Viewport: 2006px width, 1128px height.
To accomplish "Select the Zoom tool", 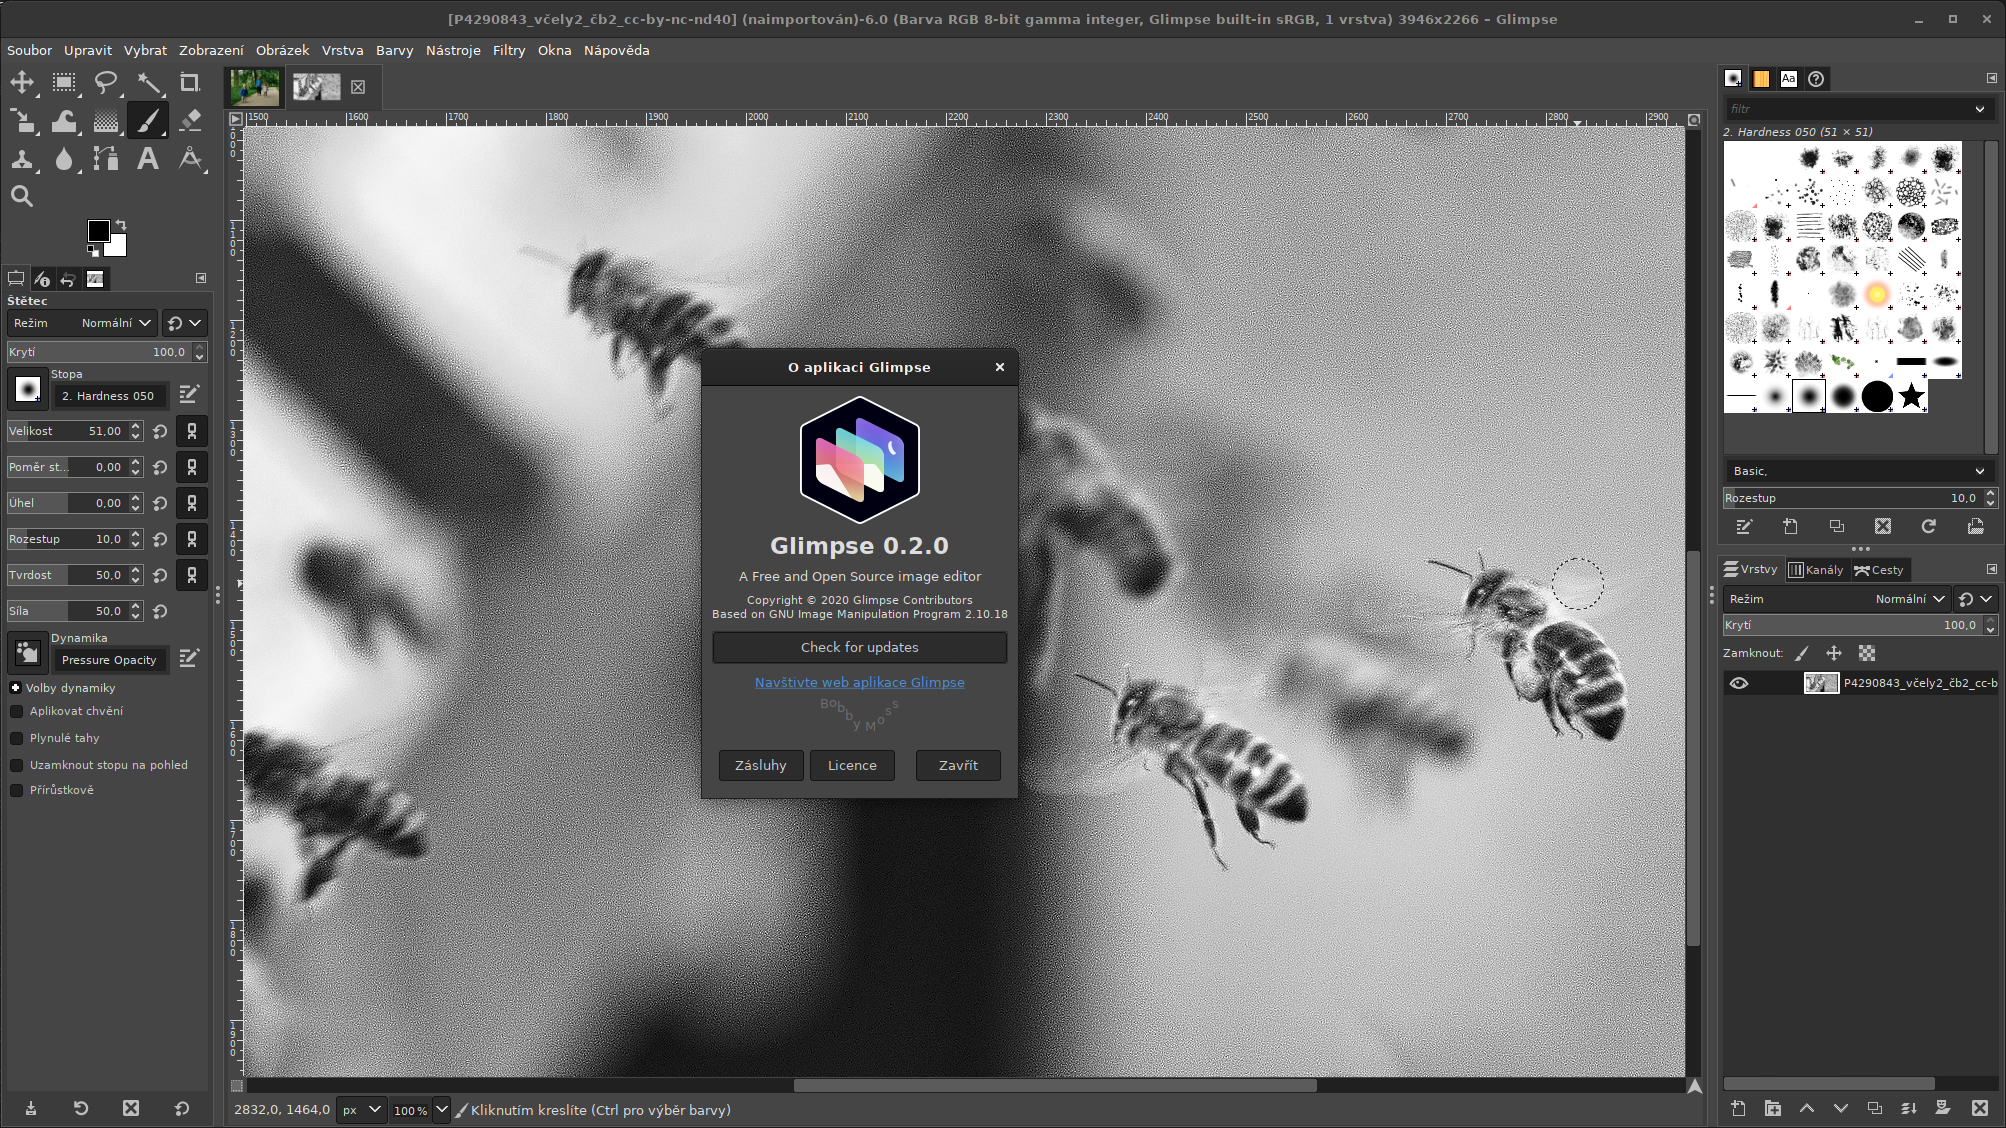I will coord(23,196).
